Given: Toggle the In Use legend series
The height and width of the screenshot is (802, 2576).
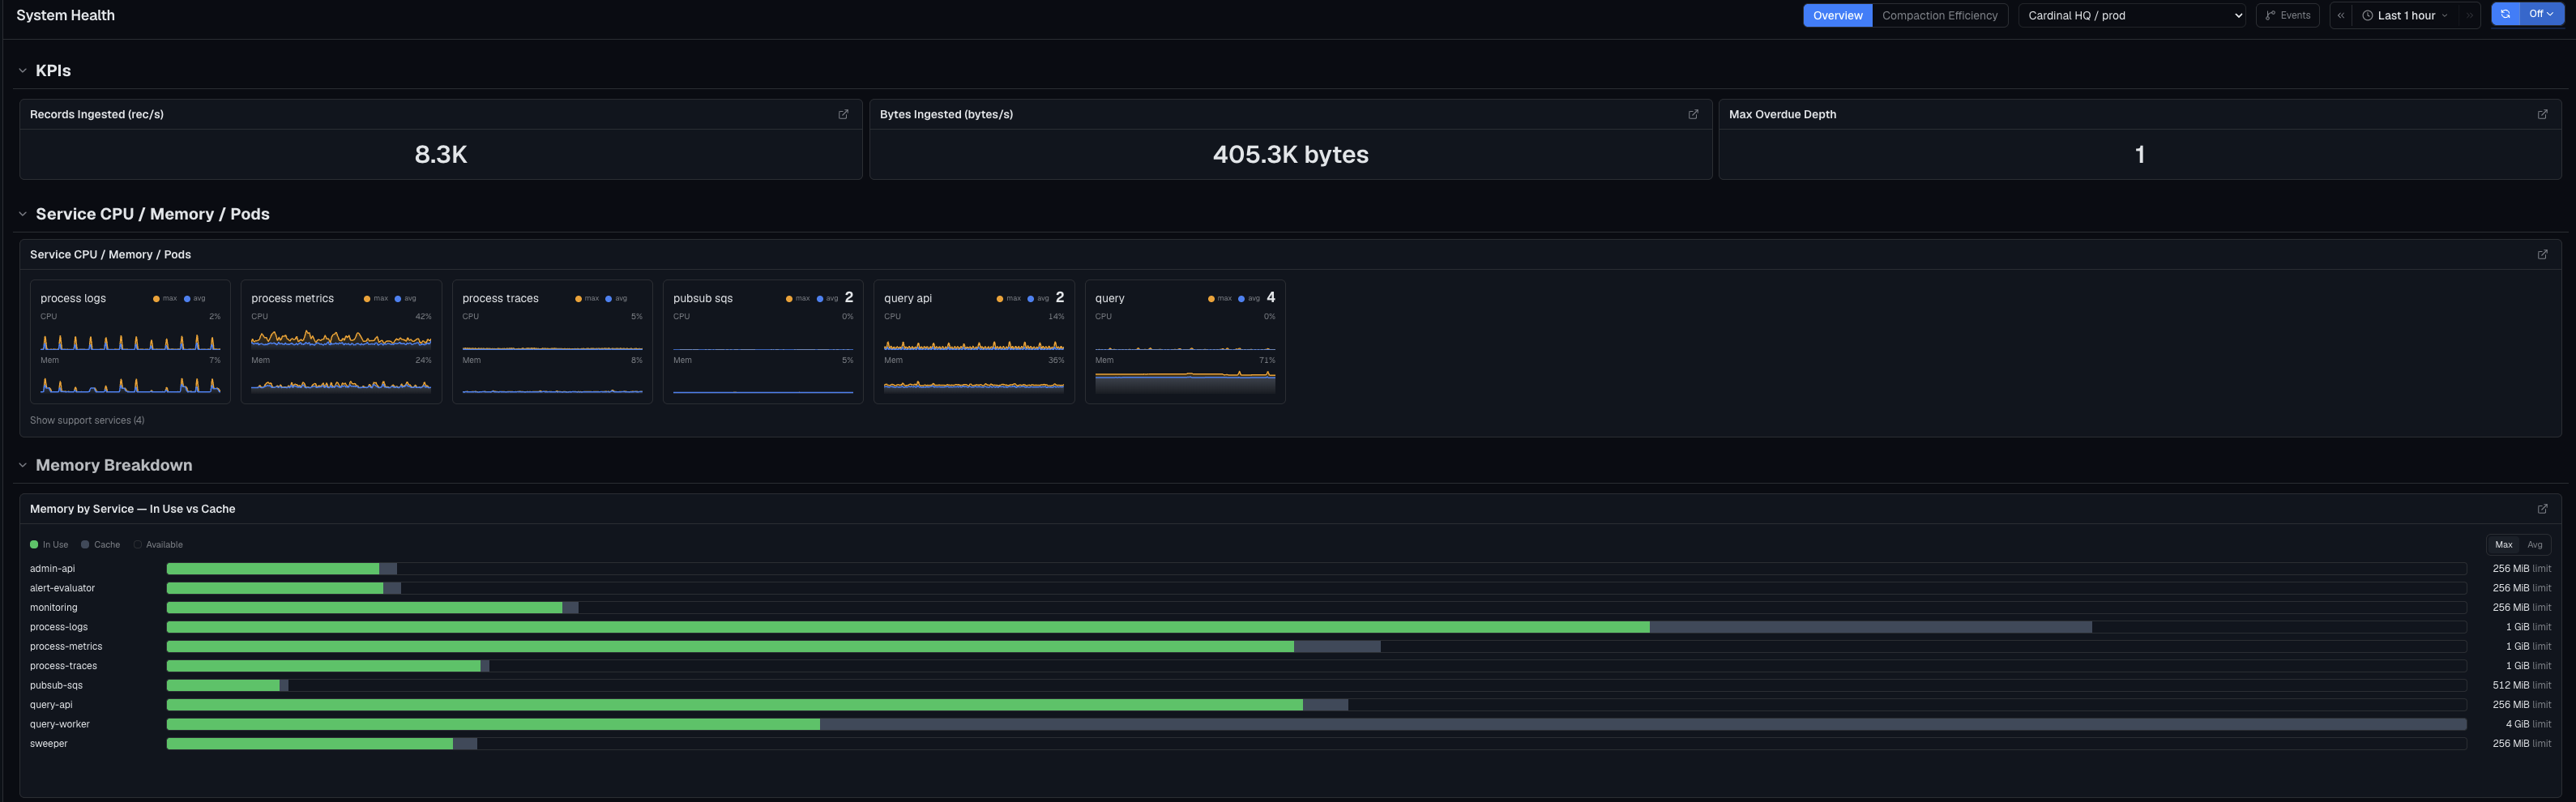Looking at the screenshot, I should click(49, 545).
